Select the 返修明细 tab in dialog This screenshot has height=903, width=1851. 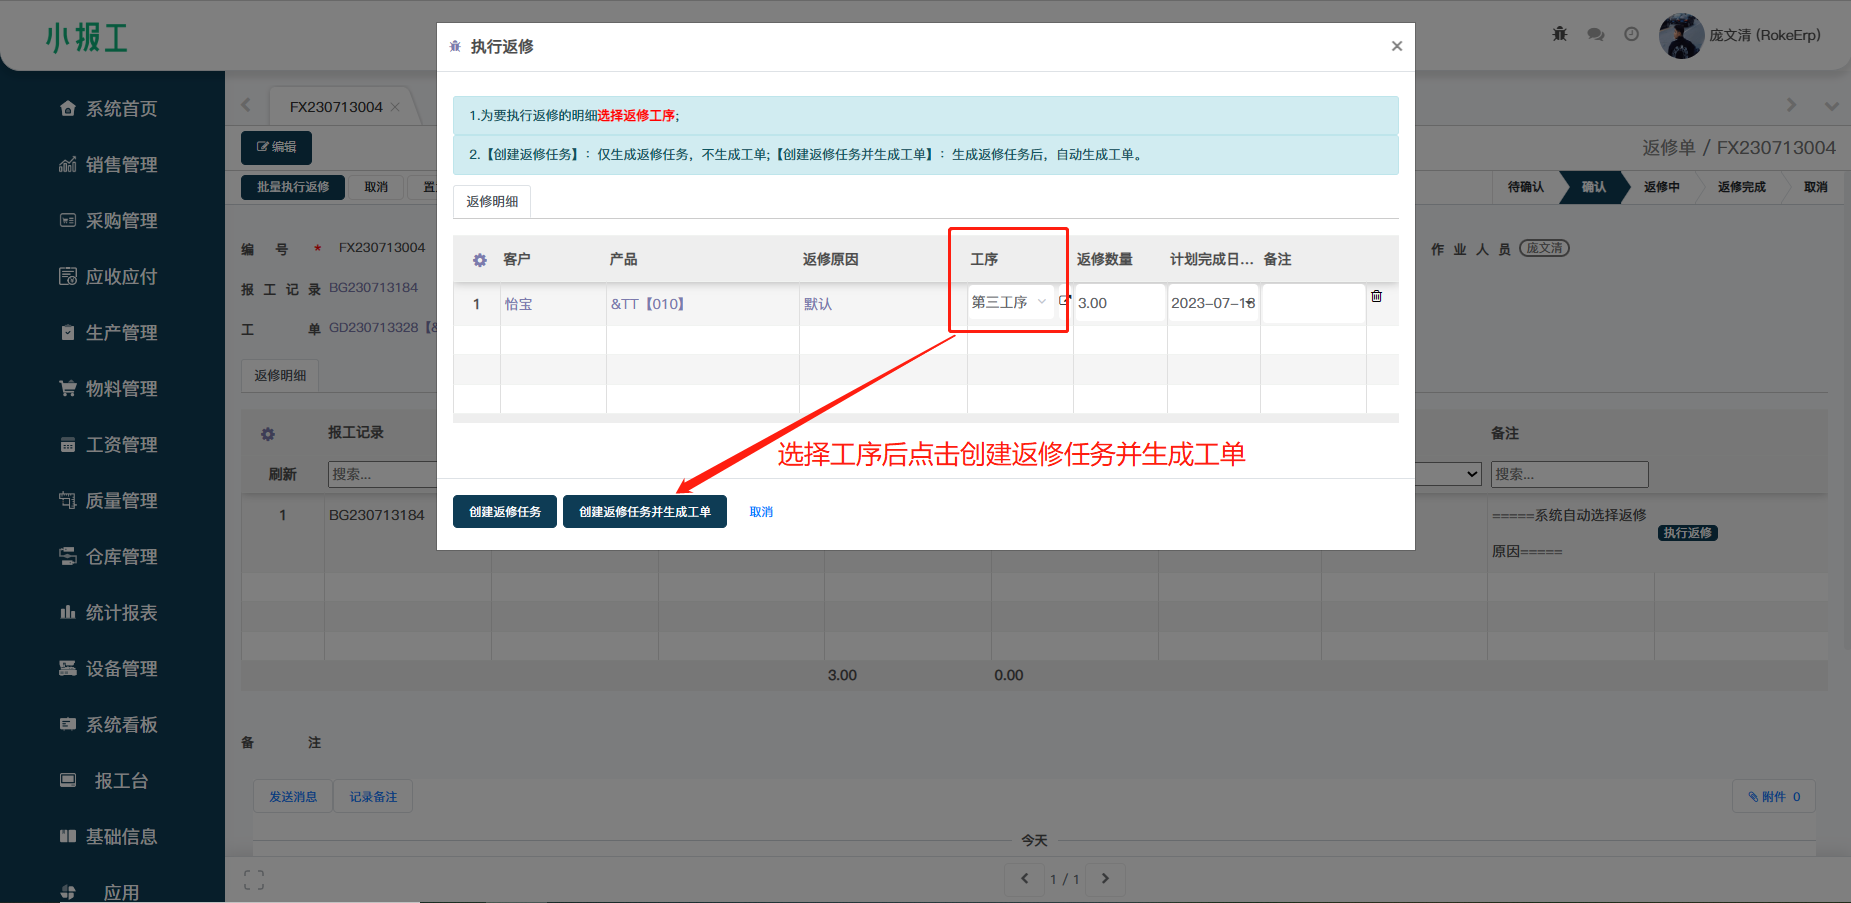(x=492, y=202)
